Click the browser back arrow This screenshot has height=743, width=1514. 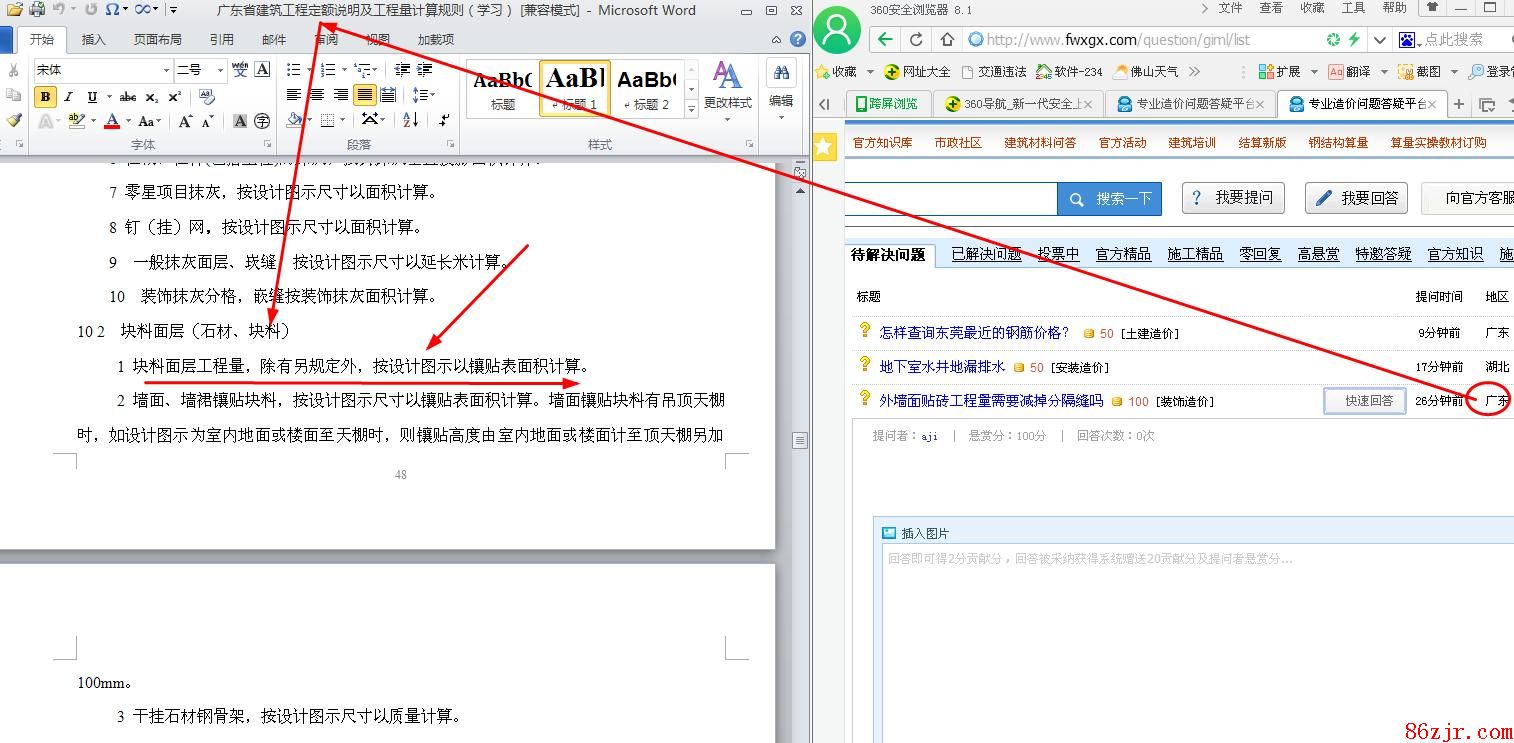click(885, 40)
